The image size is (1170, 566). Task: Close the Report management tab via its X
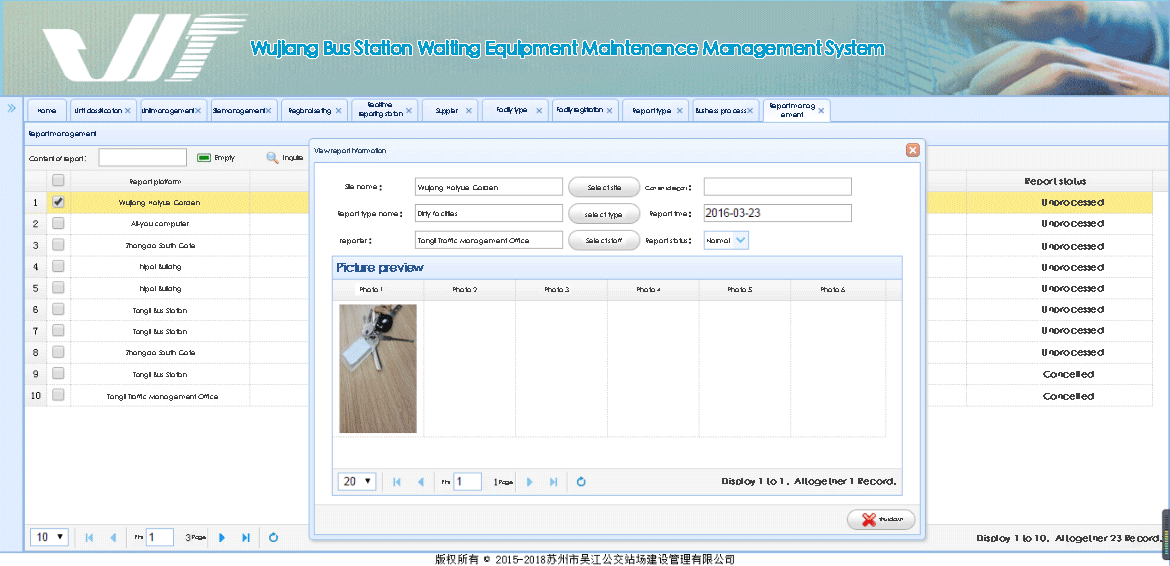[821, 111]
